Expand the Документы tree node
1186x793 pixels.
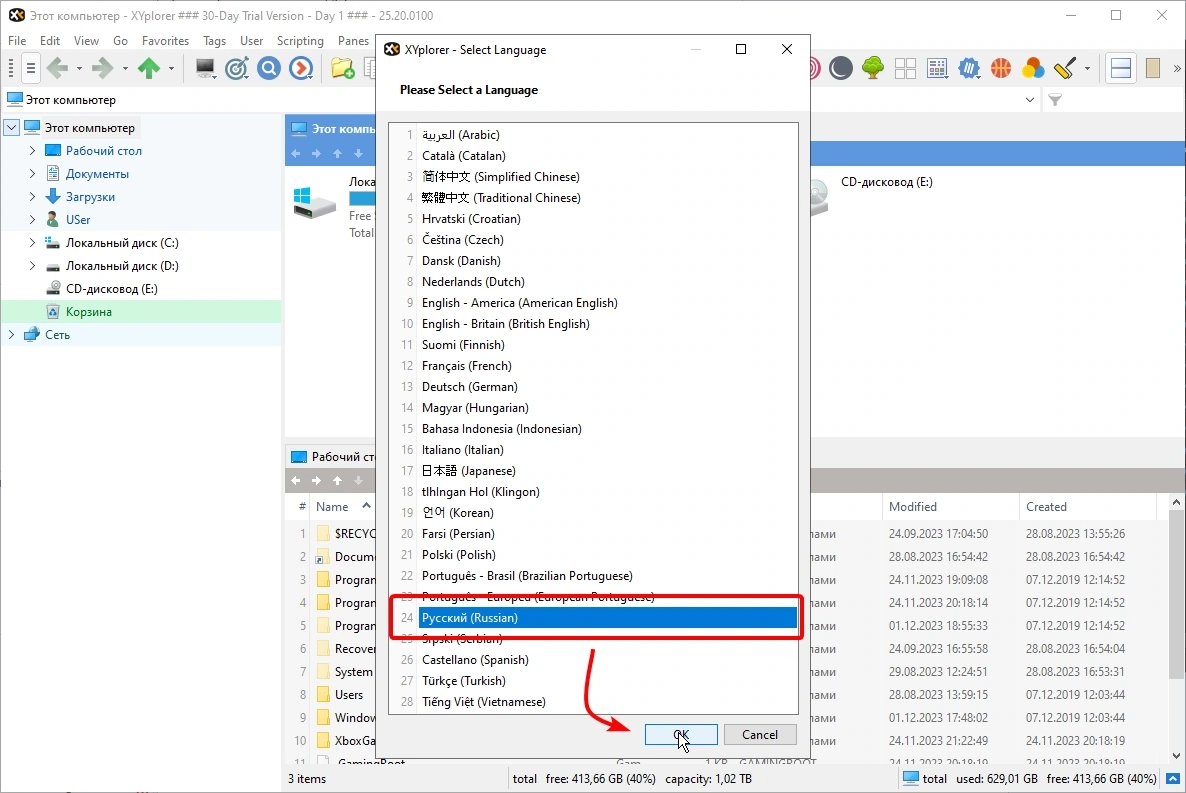32,173
